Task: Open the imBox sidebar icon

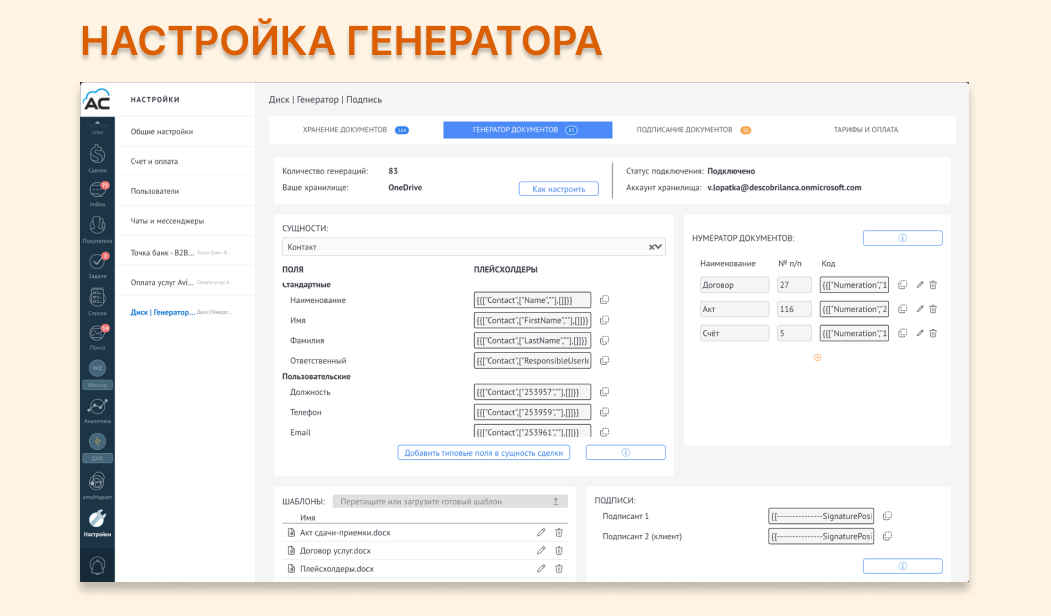Action: pyautogui.click(x=97, y=193)
